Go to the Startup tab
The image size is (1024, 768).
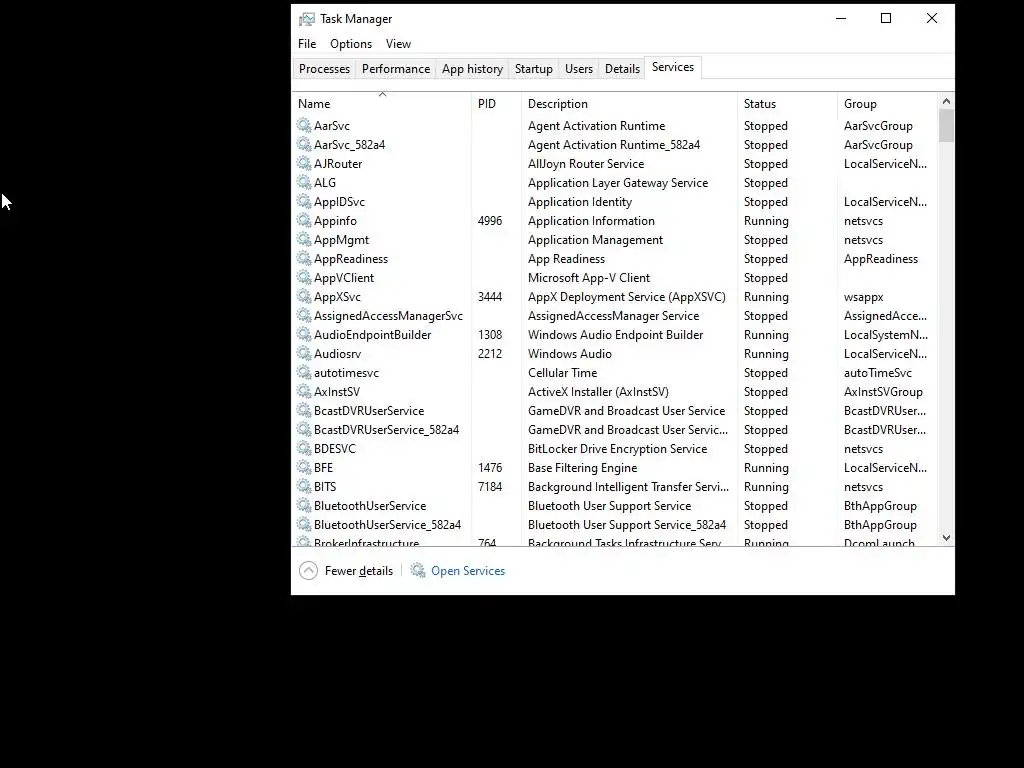534,69
